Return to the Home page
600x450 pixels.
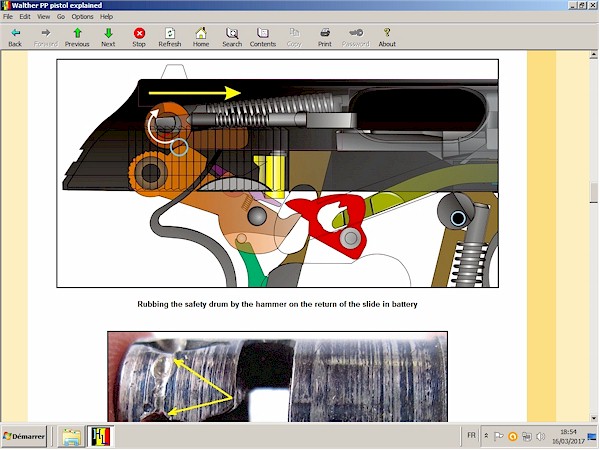[201, 37]
